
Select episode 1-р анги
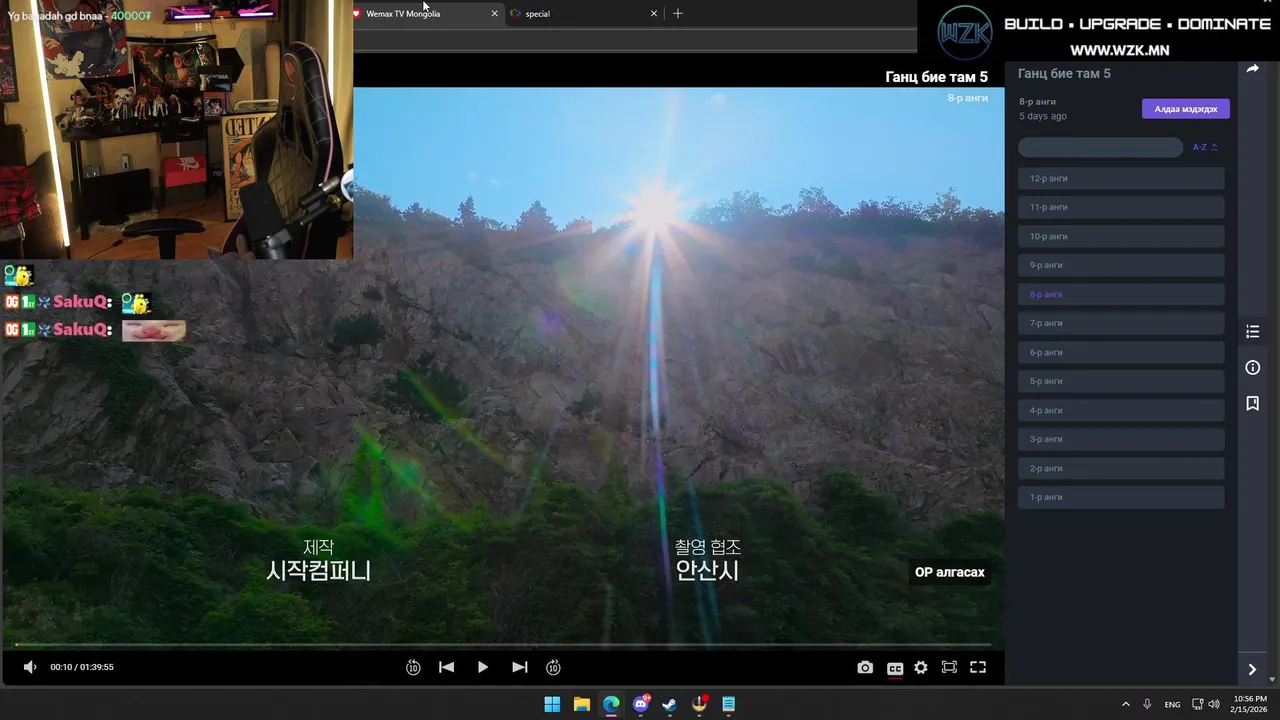[x=1121, y=498]
